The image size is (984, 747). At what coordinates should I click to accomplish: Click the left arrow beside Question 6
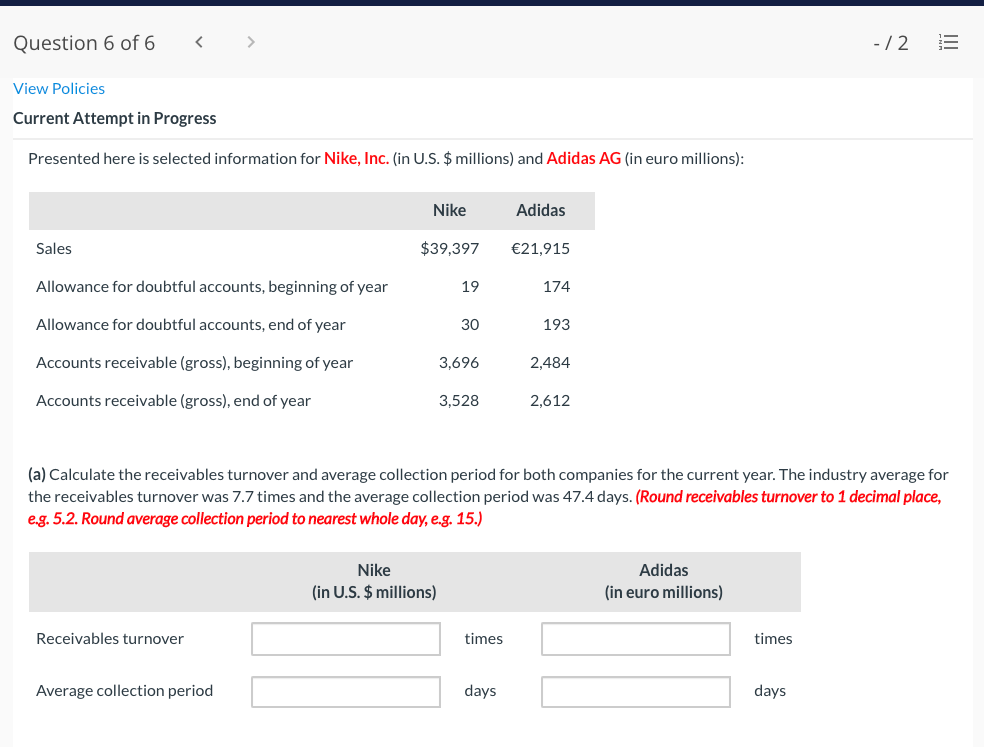coord(198,42)
